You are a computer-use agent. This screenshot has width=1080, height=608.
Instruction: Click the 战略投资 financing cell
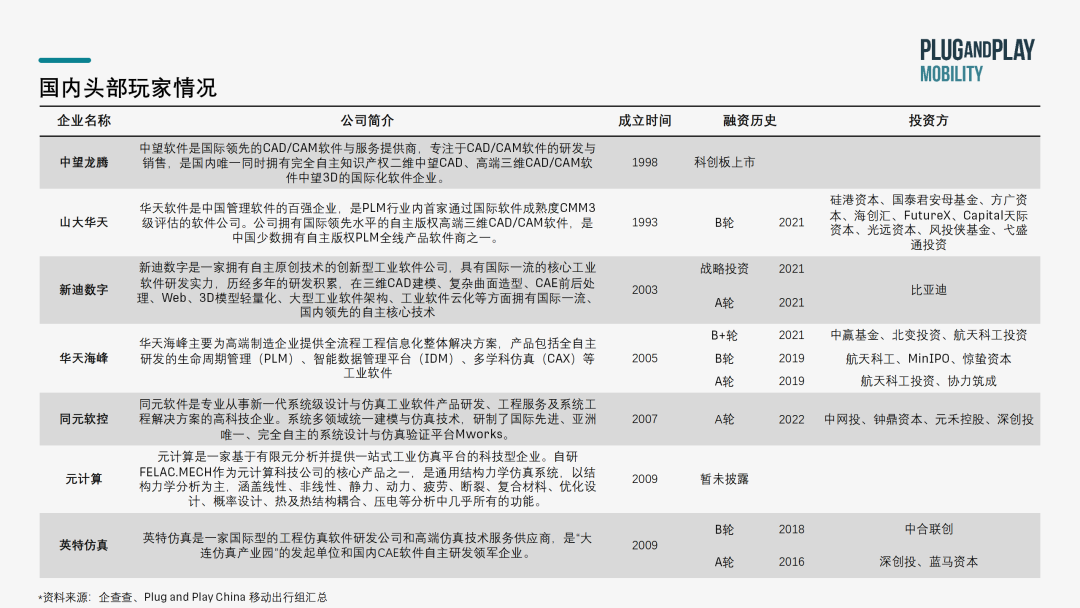(724, 269)
